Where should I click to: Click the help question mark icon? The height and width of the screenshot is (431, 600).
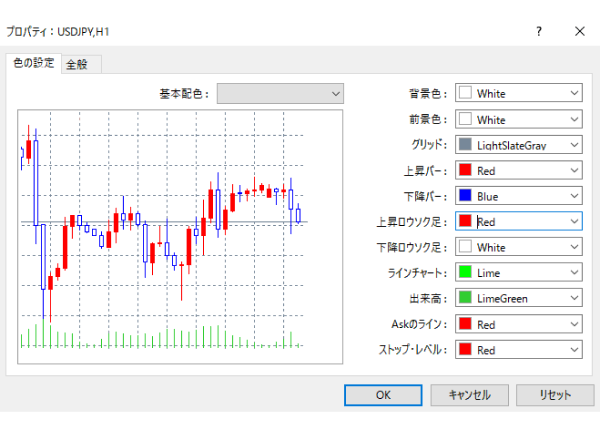click(539, 31)
